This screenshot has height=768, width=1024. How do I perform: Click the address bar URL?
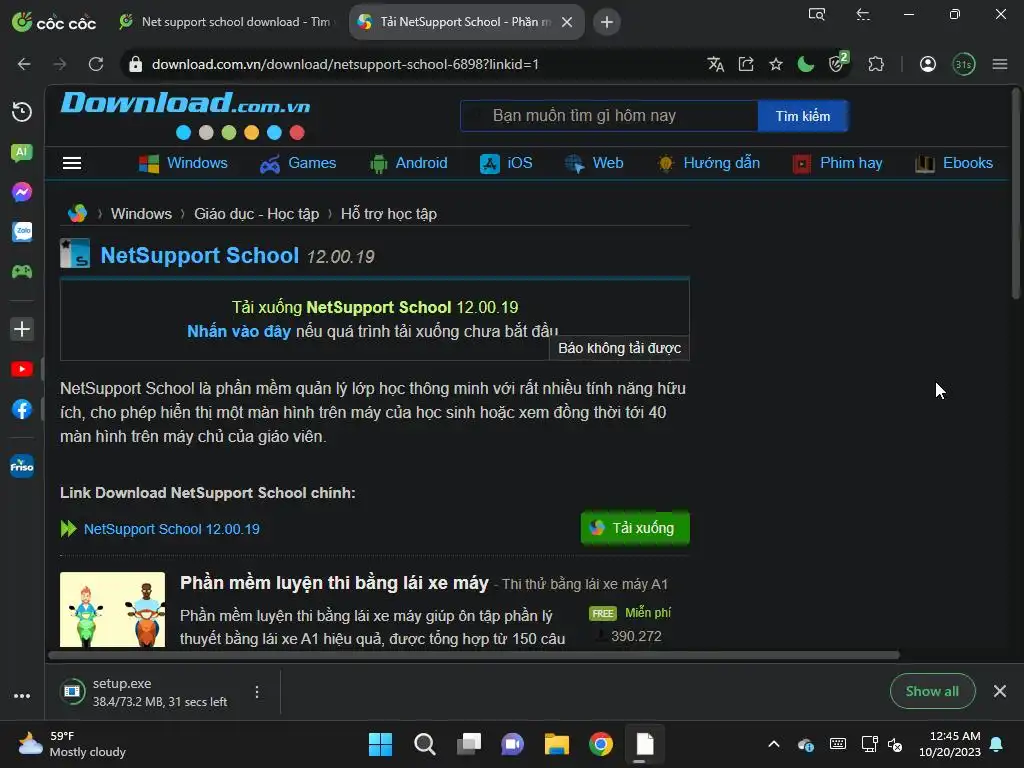[x=345, y=64]
